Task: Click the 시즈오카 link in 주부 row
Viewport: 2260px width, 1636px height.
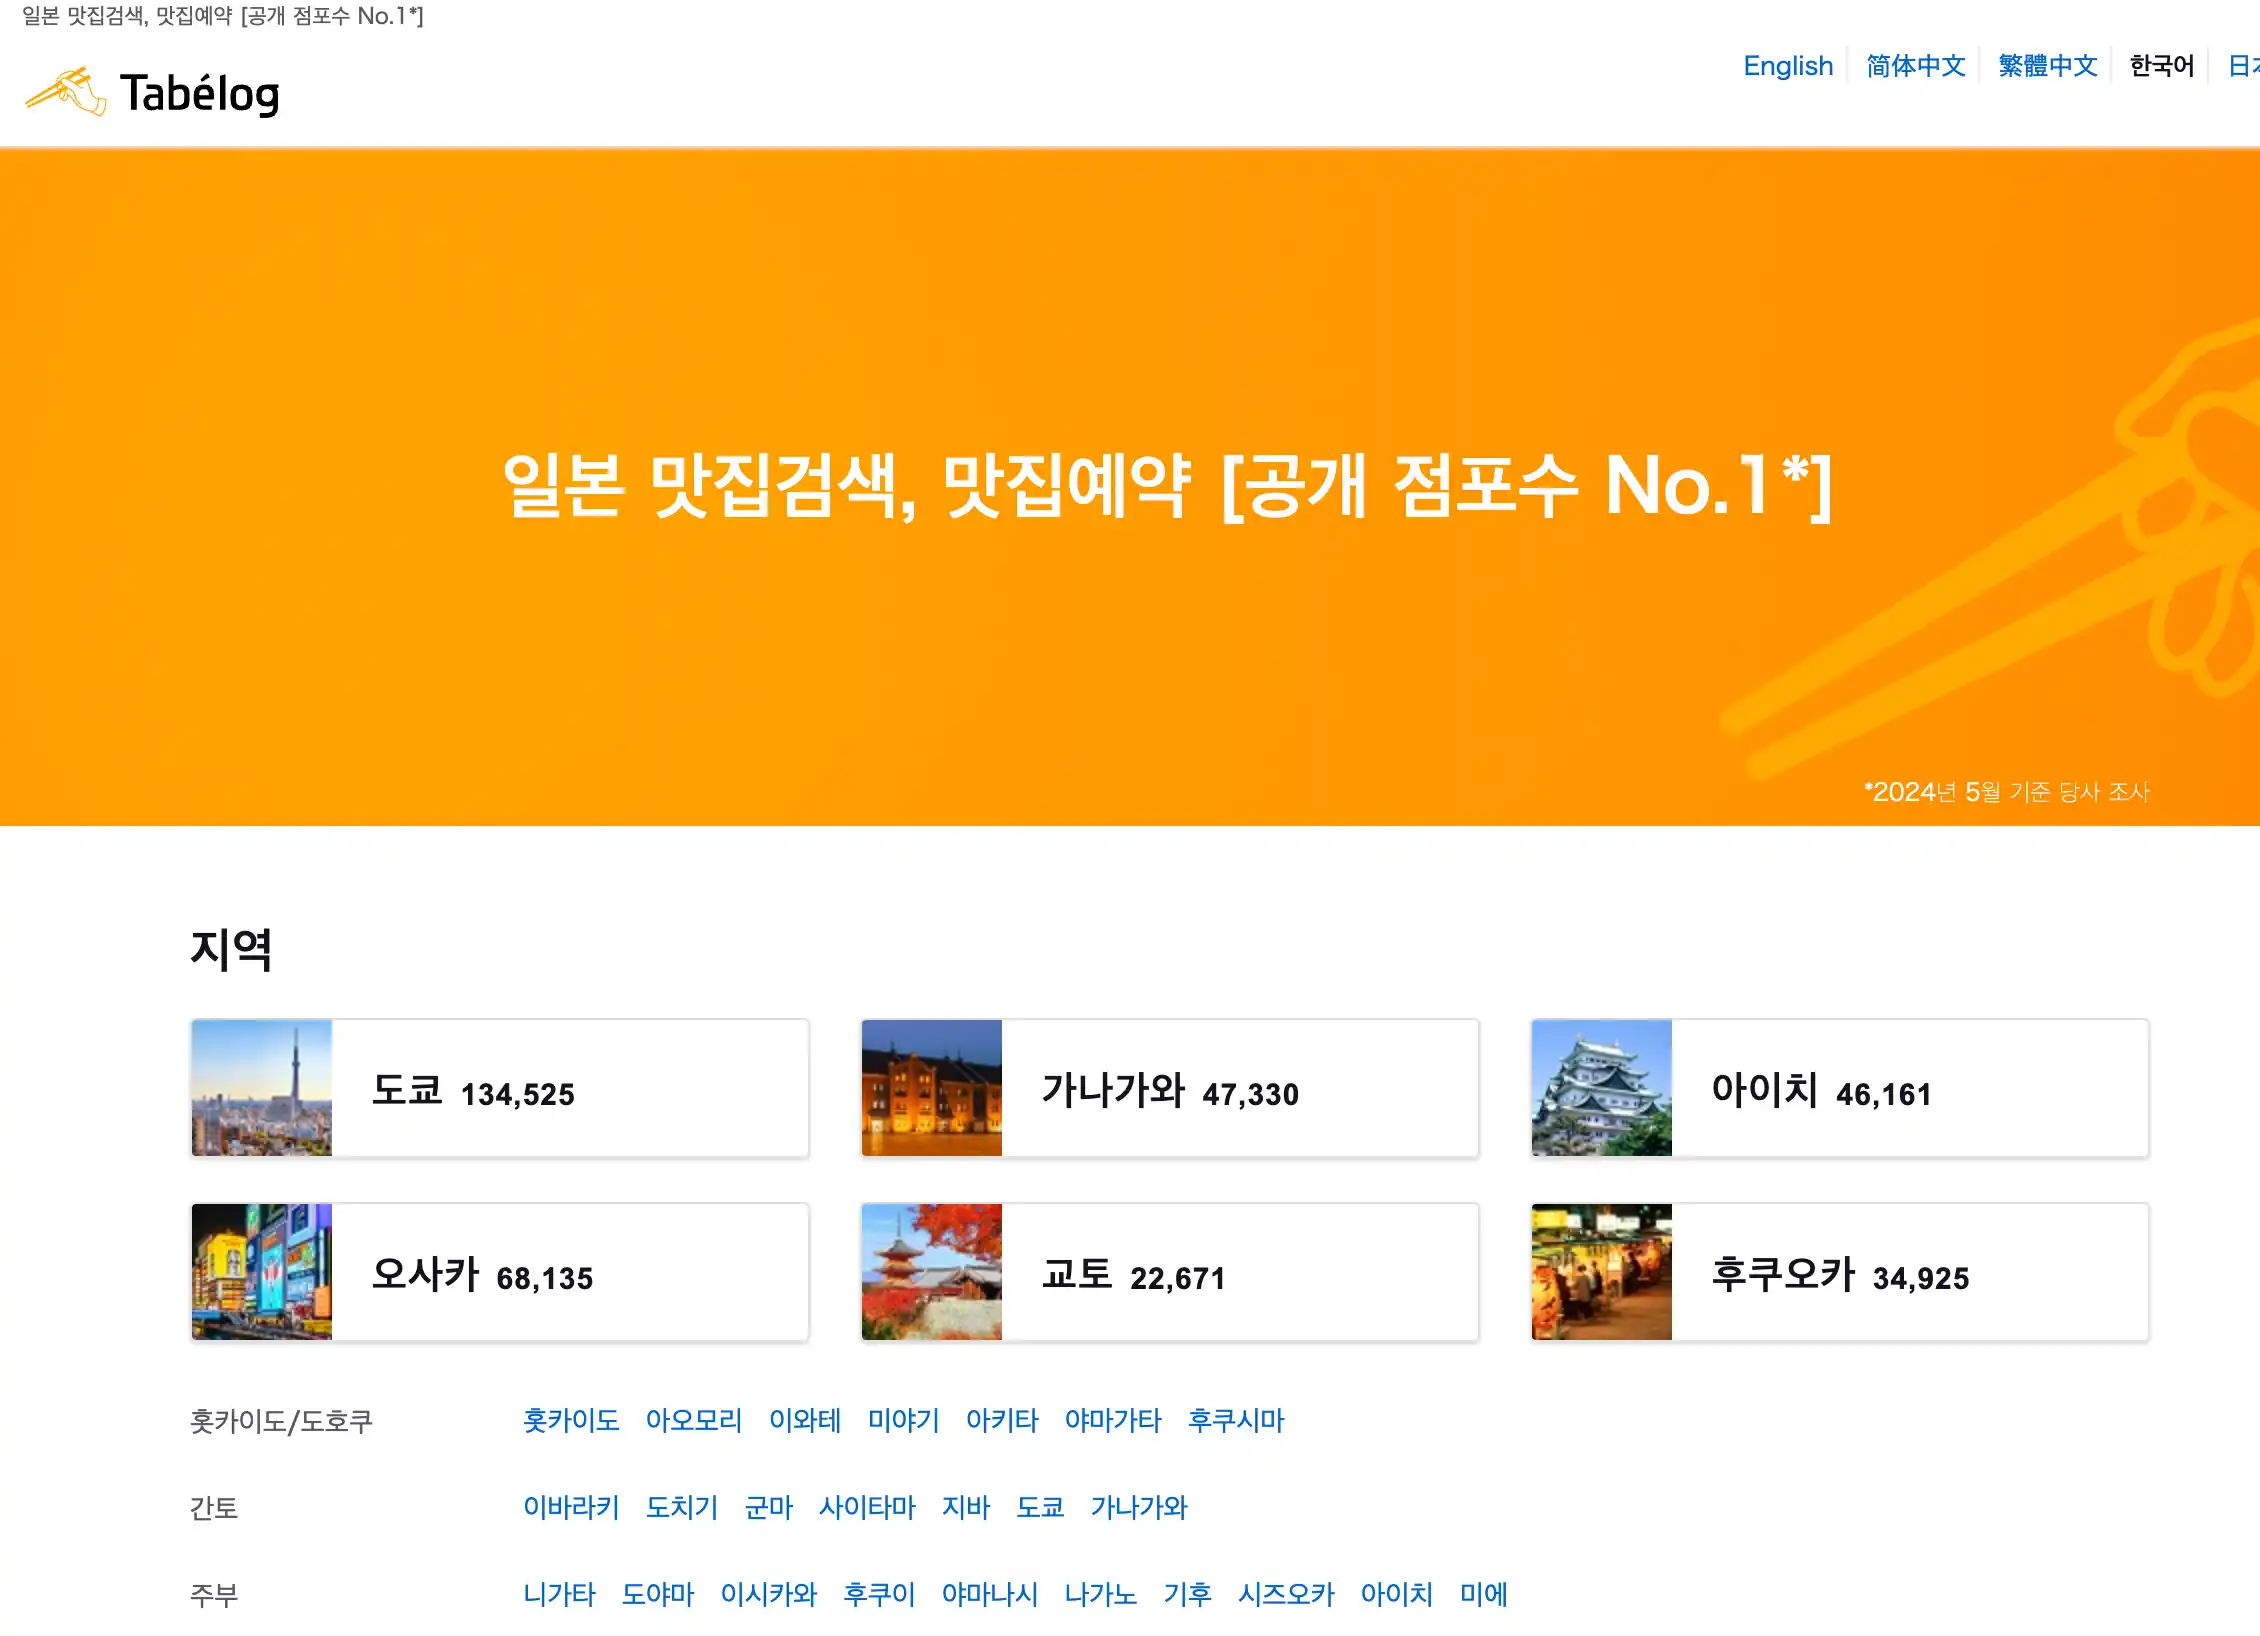Action: point(1286,1594)
